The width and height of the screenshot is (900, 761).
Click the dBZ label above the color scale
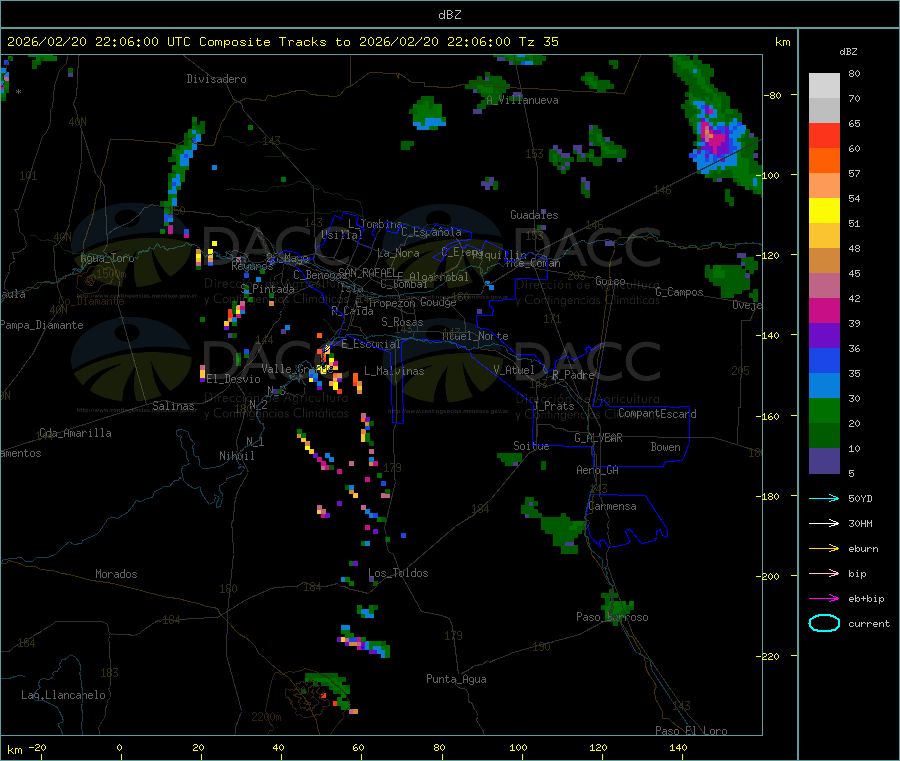(848, 52)
